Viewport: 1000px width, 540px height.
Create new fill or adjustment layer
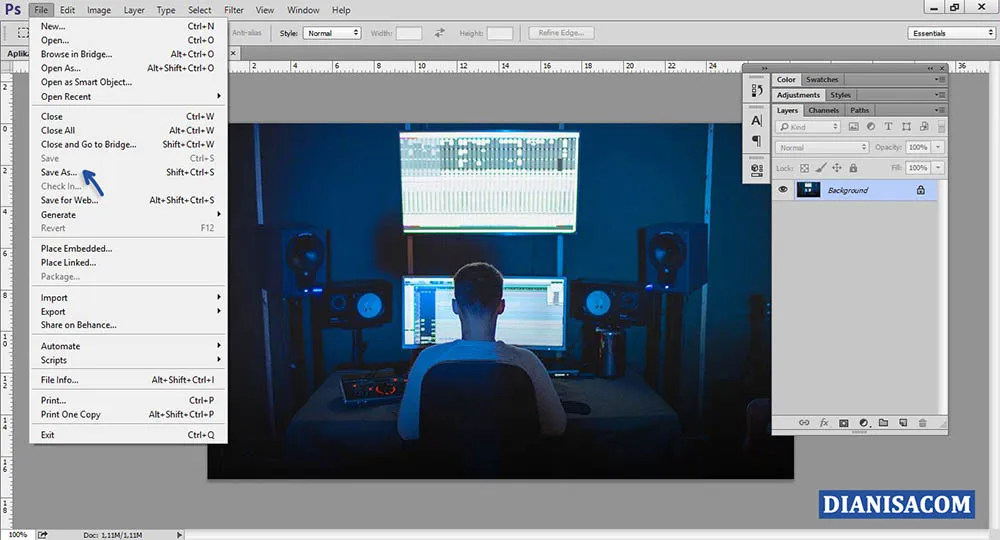864,423
